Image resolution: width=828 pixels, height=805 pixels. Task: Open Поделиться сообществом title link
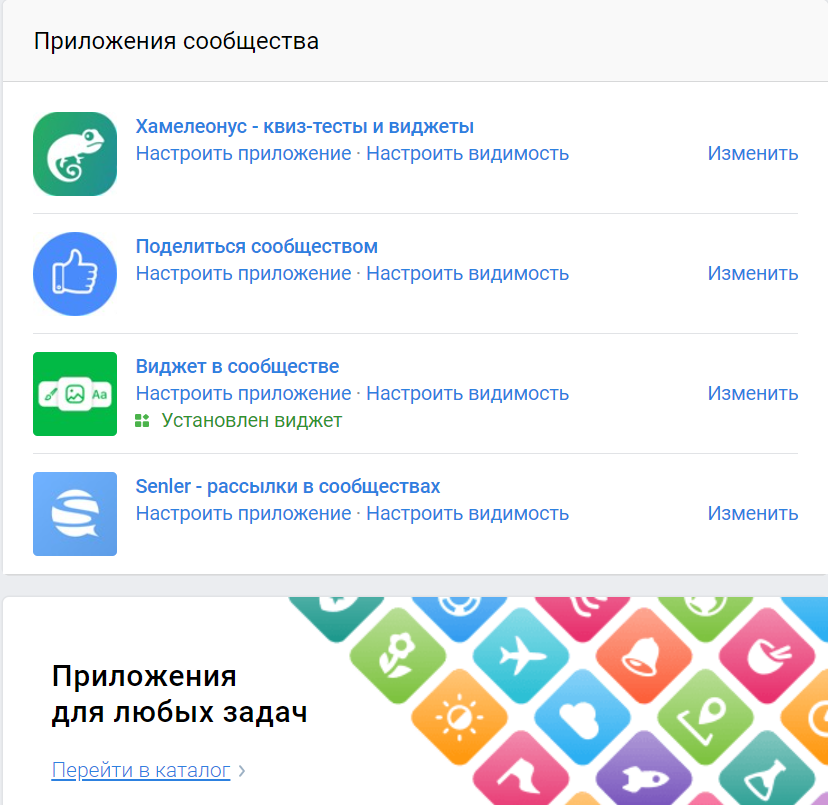pos(257,246)
